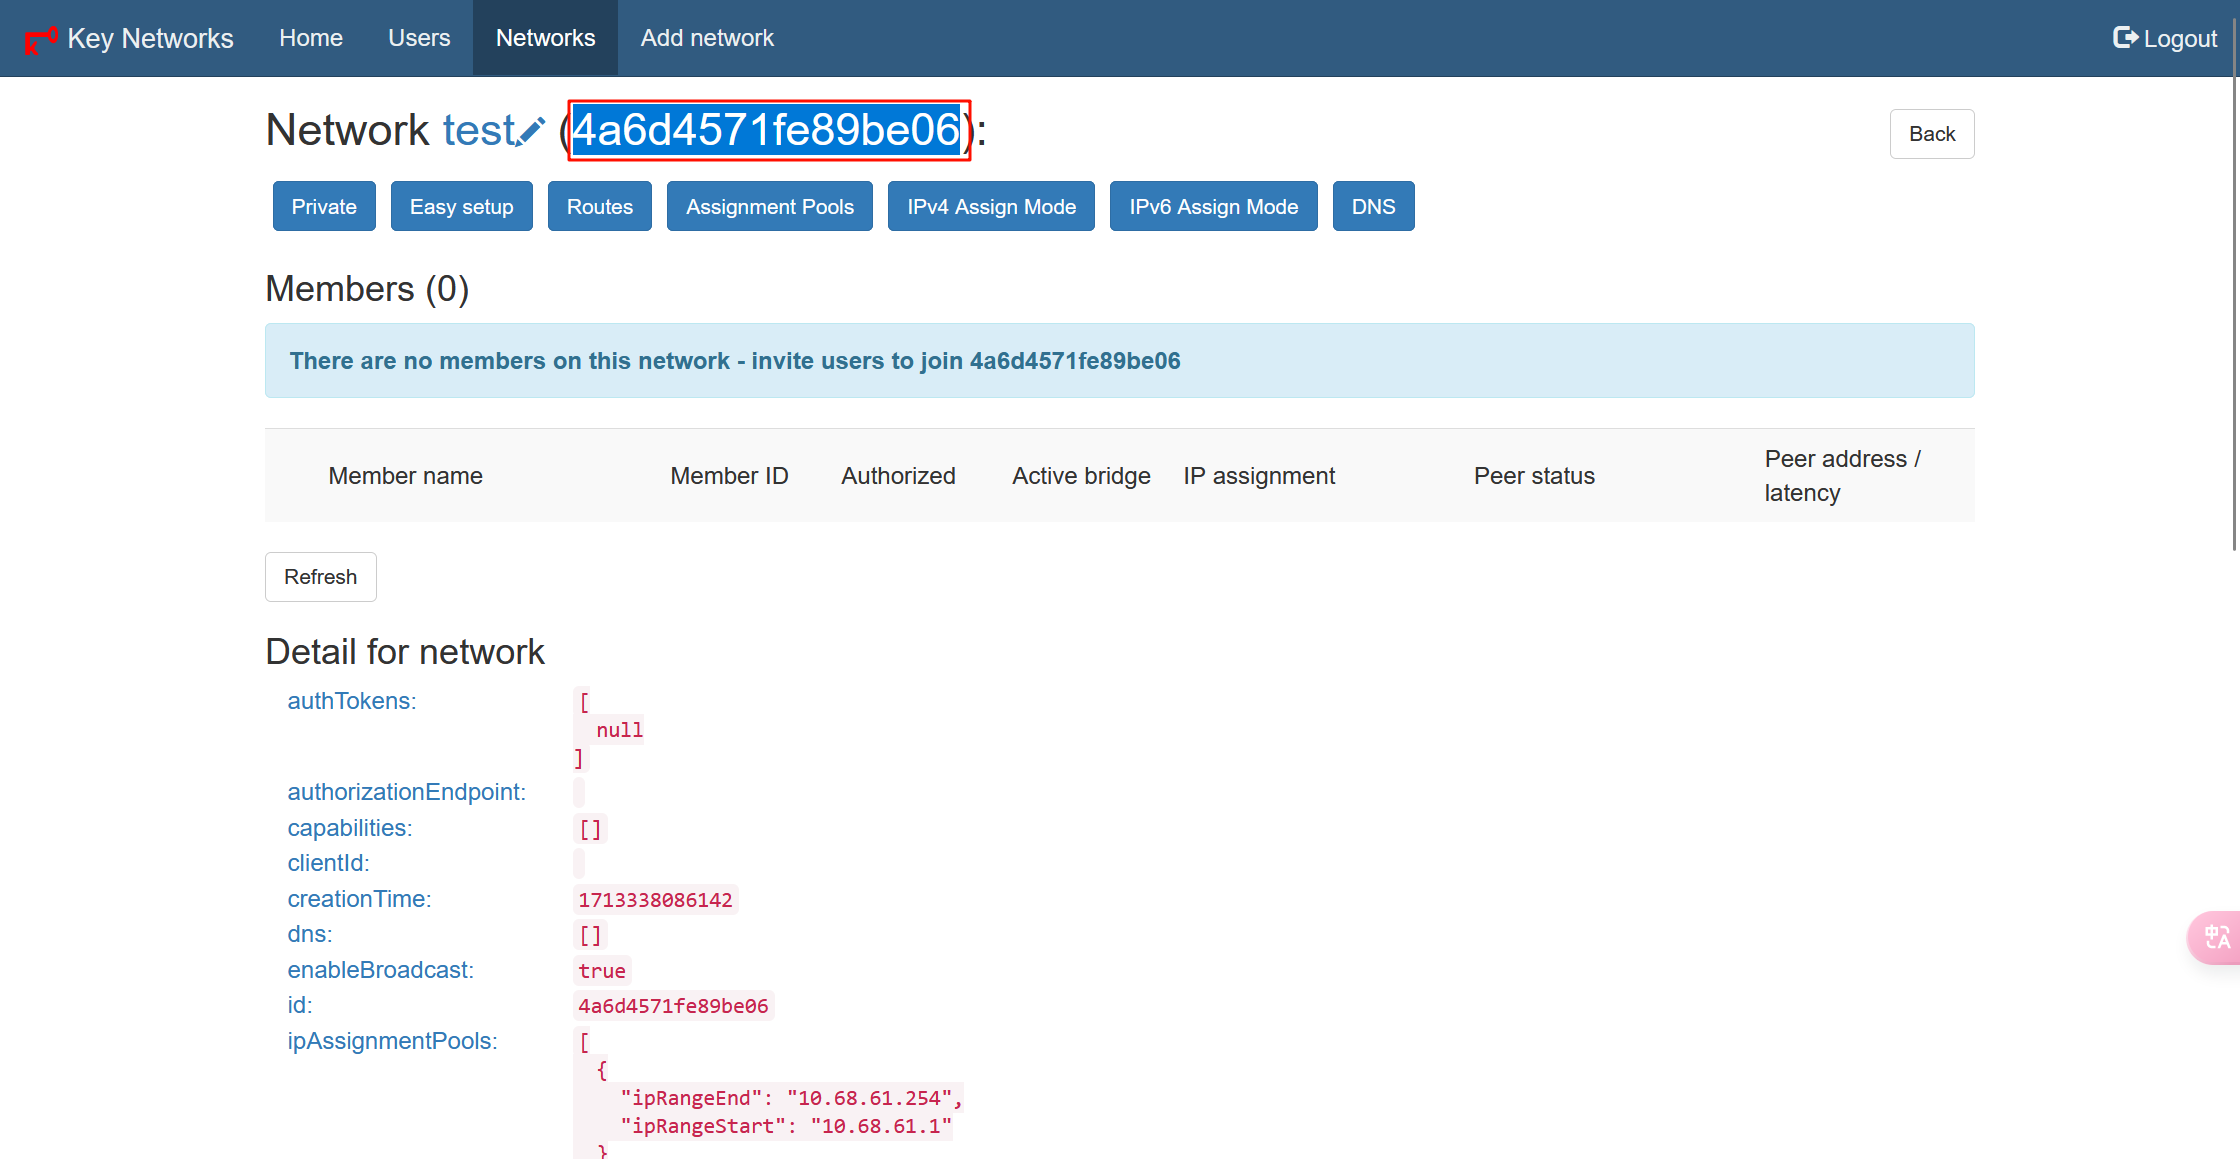2240x1159 pixels.
Task: Open the DNS settings
Action: 1373,207
